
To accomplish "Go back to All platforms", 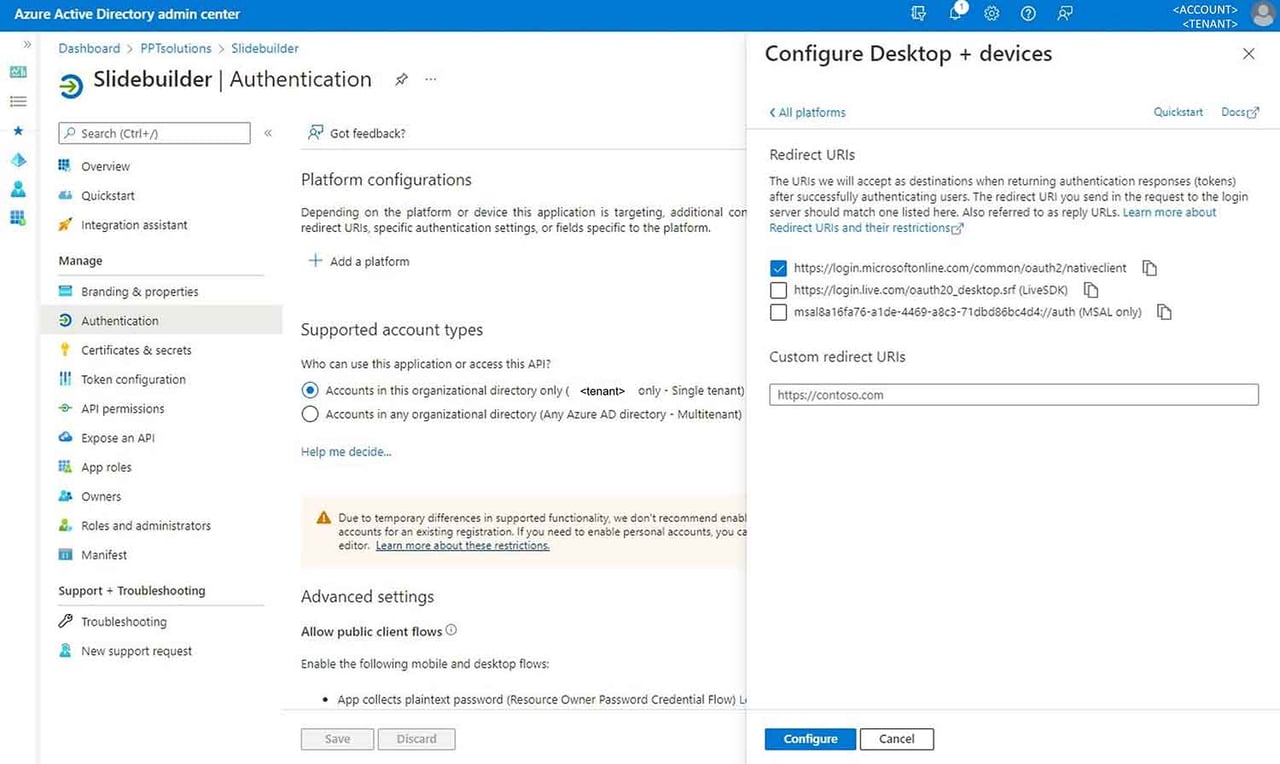I will pos(807,113).
